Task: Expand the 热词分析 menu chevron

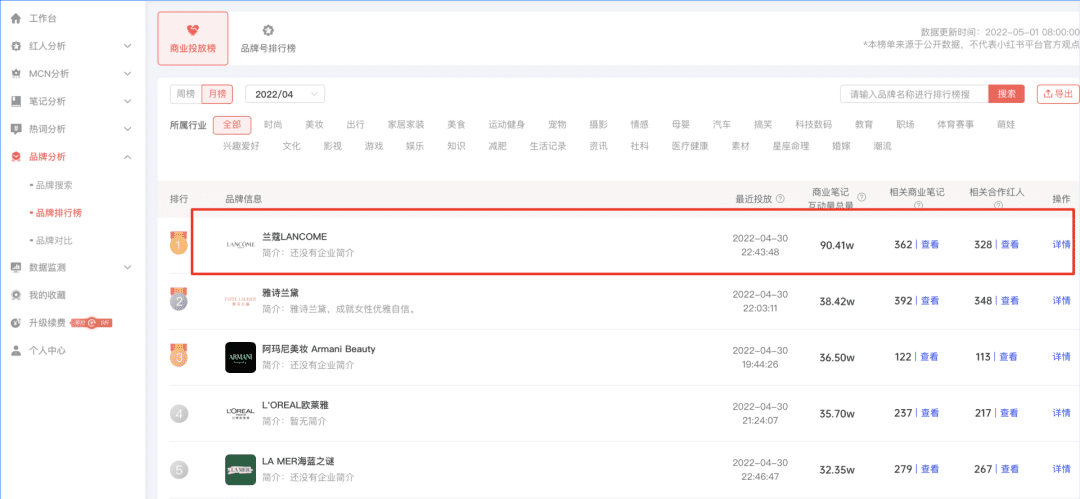Action: pos(127,129)
